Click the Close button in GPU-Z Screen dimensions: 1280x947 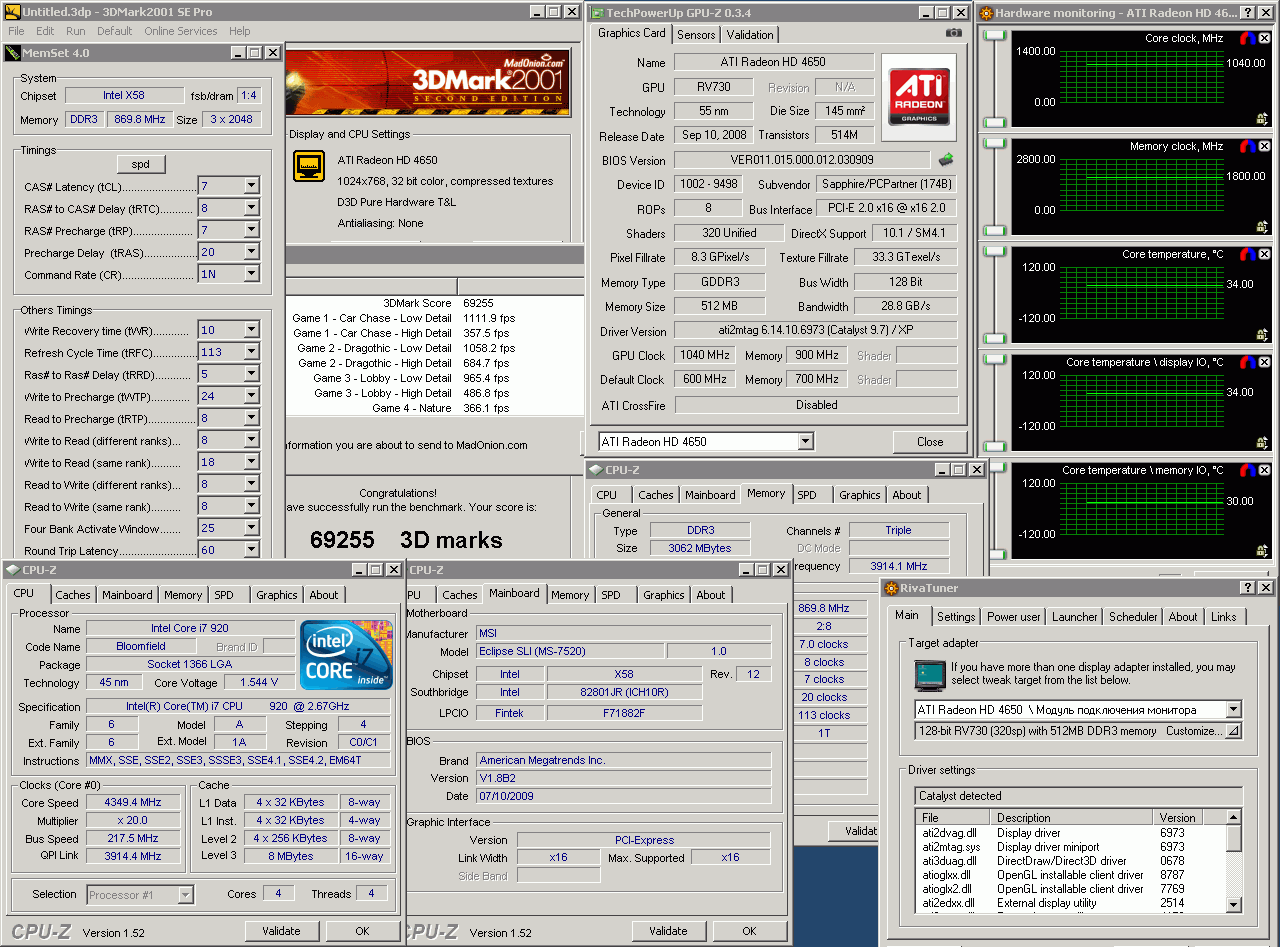pyautogui.click(x=930, y=441)
